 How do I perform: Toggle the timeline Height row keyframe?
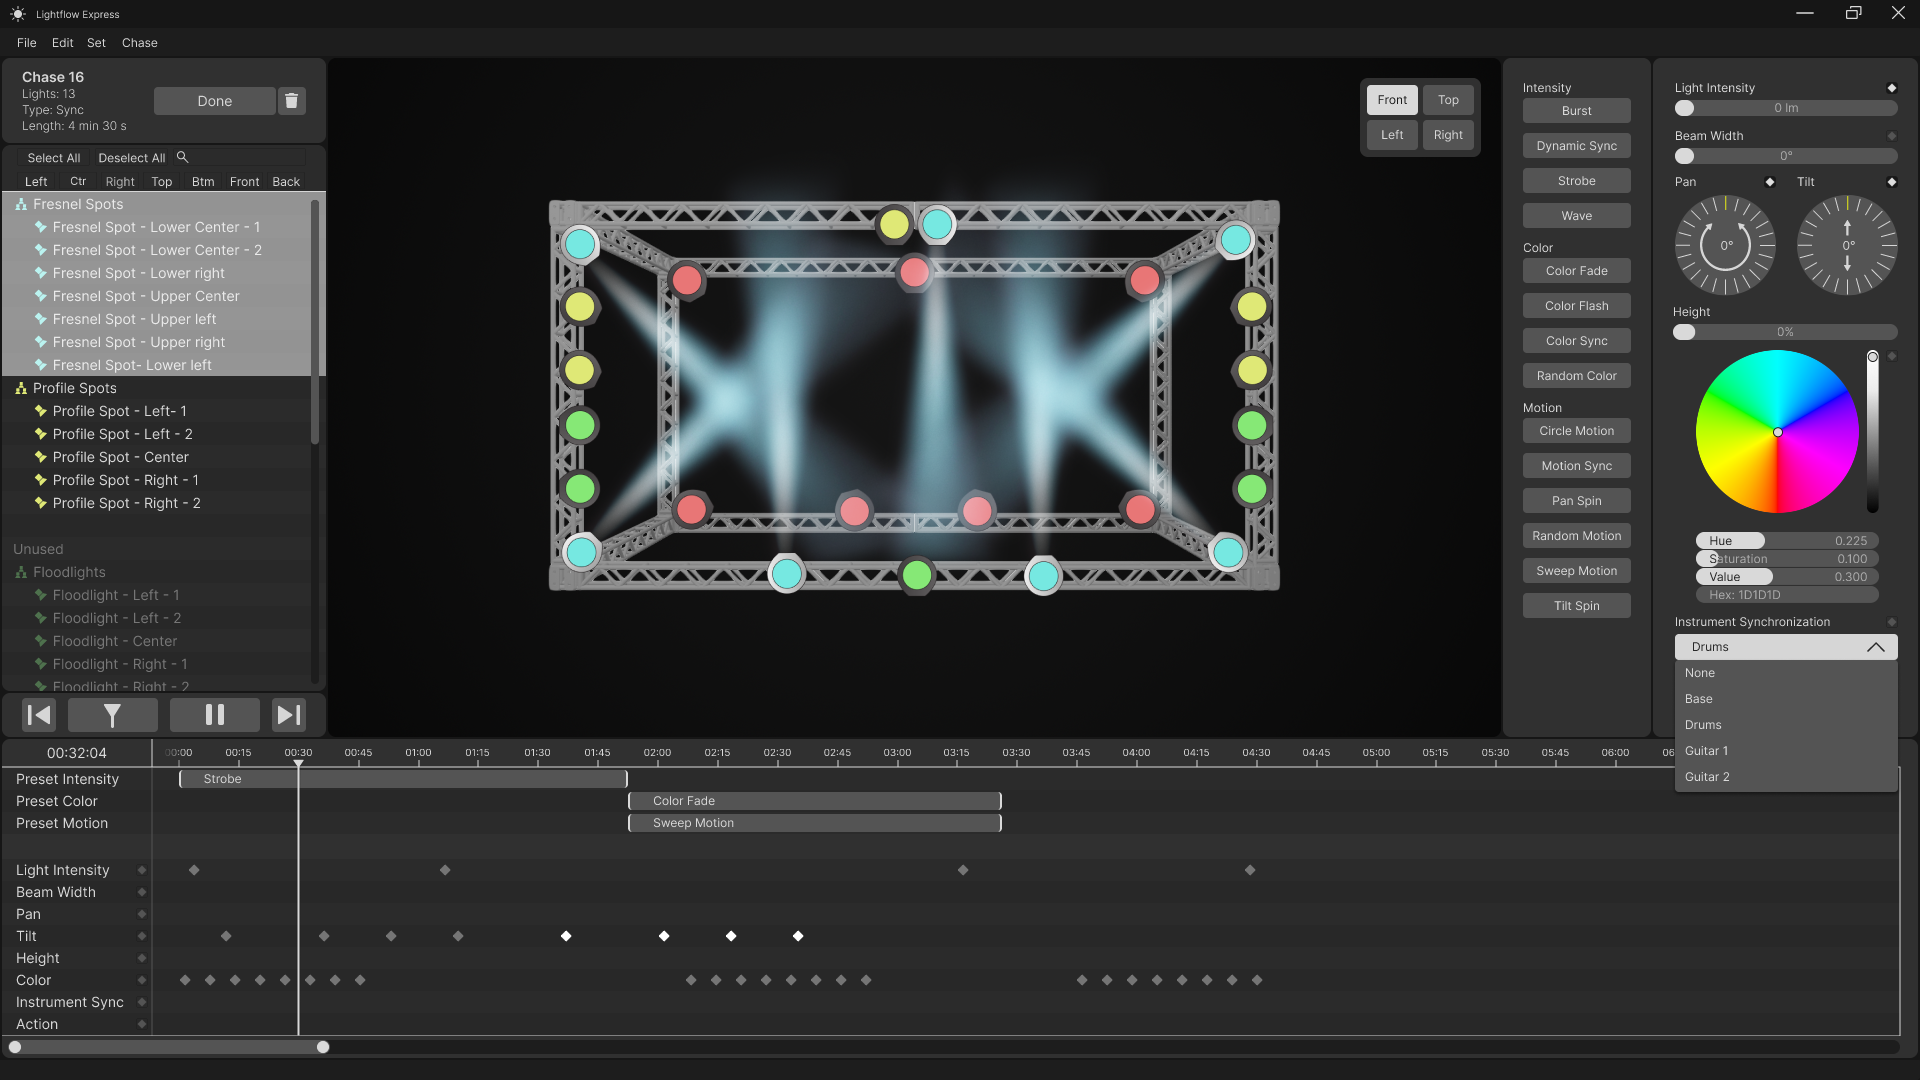click(141, 958)
